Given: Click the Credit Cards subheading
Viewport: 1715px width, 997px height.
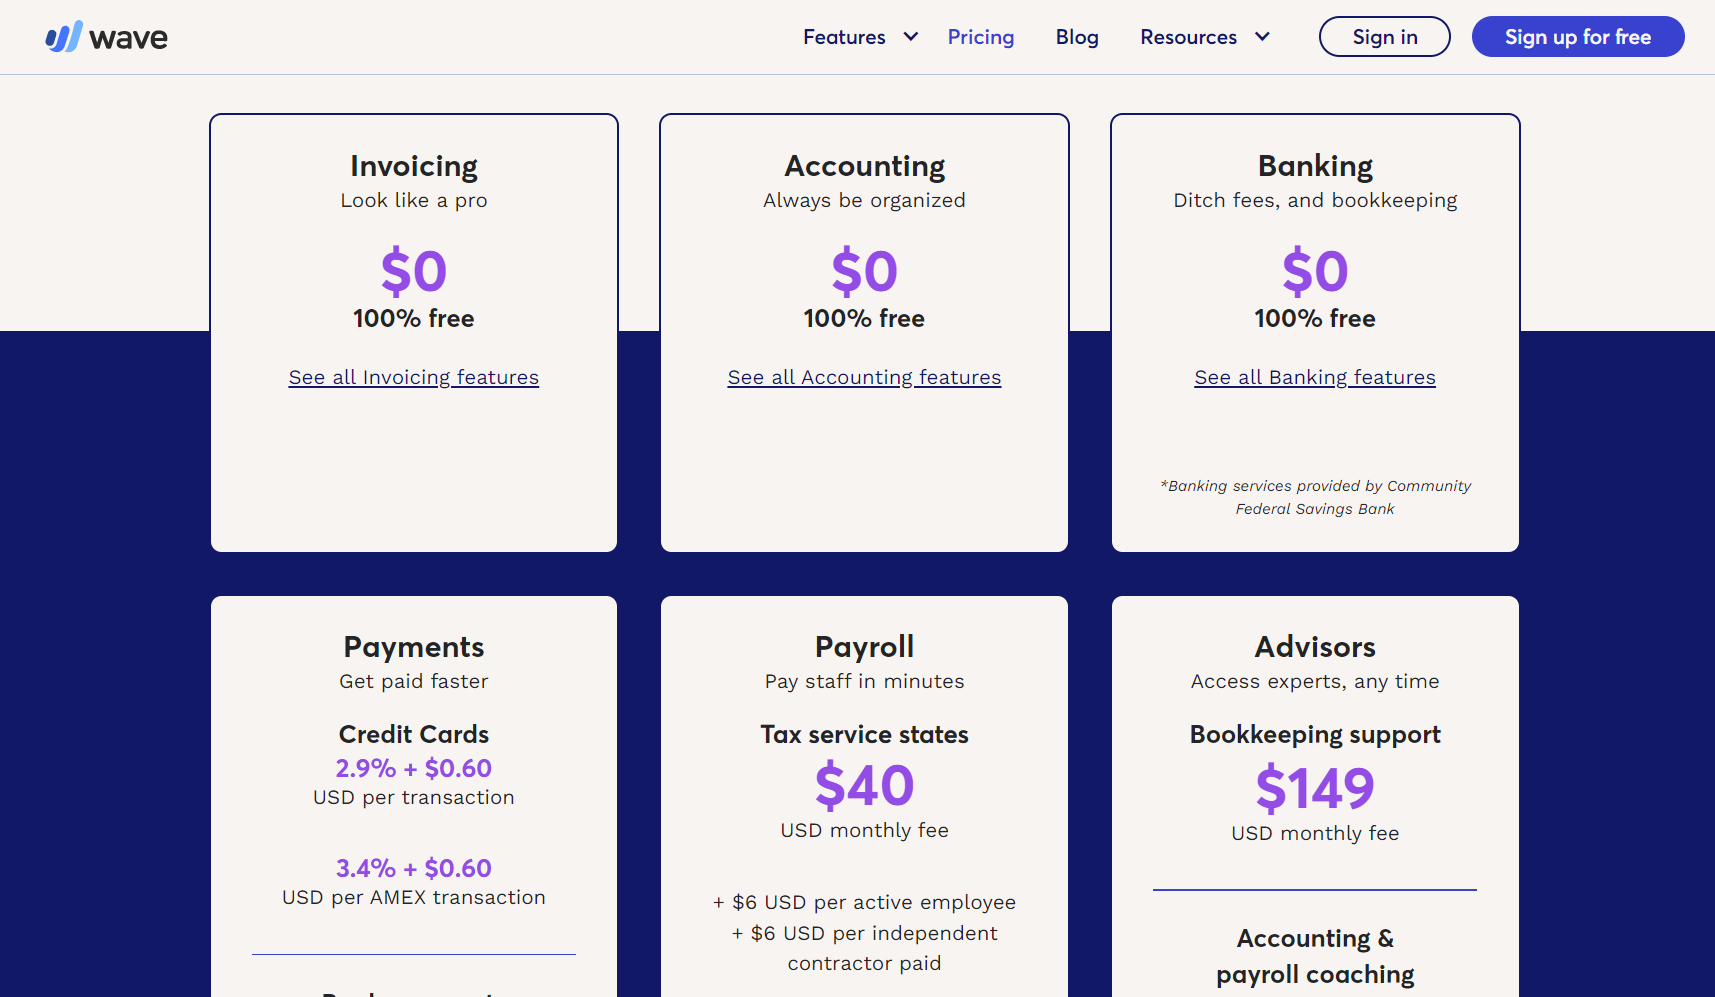Looking at the screenshot, I should (x=414, y=734).
